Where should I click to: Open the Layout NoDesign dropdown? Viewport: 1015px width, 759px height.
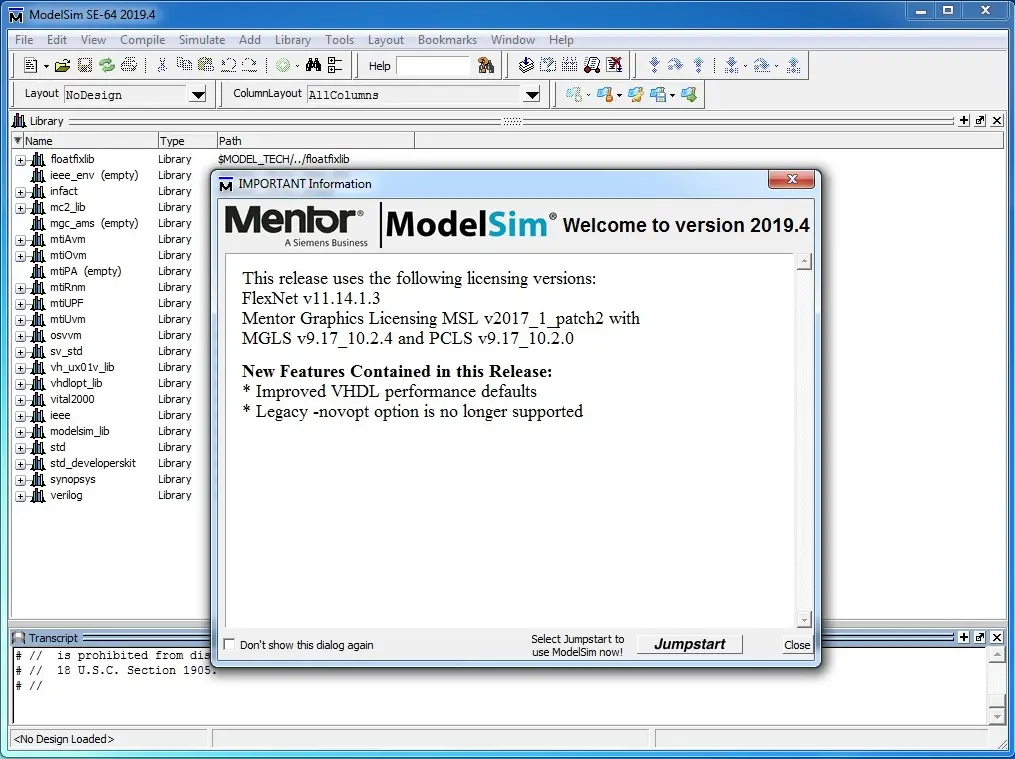point(198,95)
